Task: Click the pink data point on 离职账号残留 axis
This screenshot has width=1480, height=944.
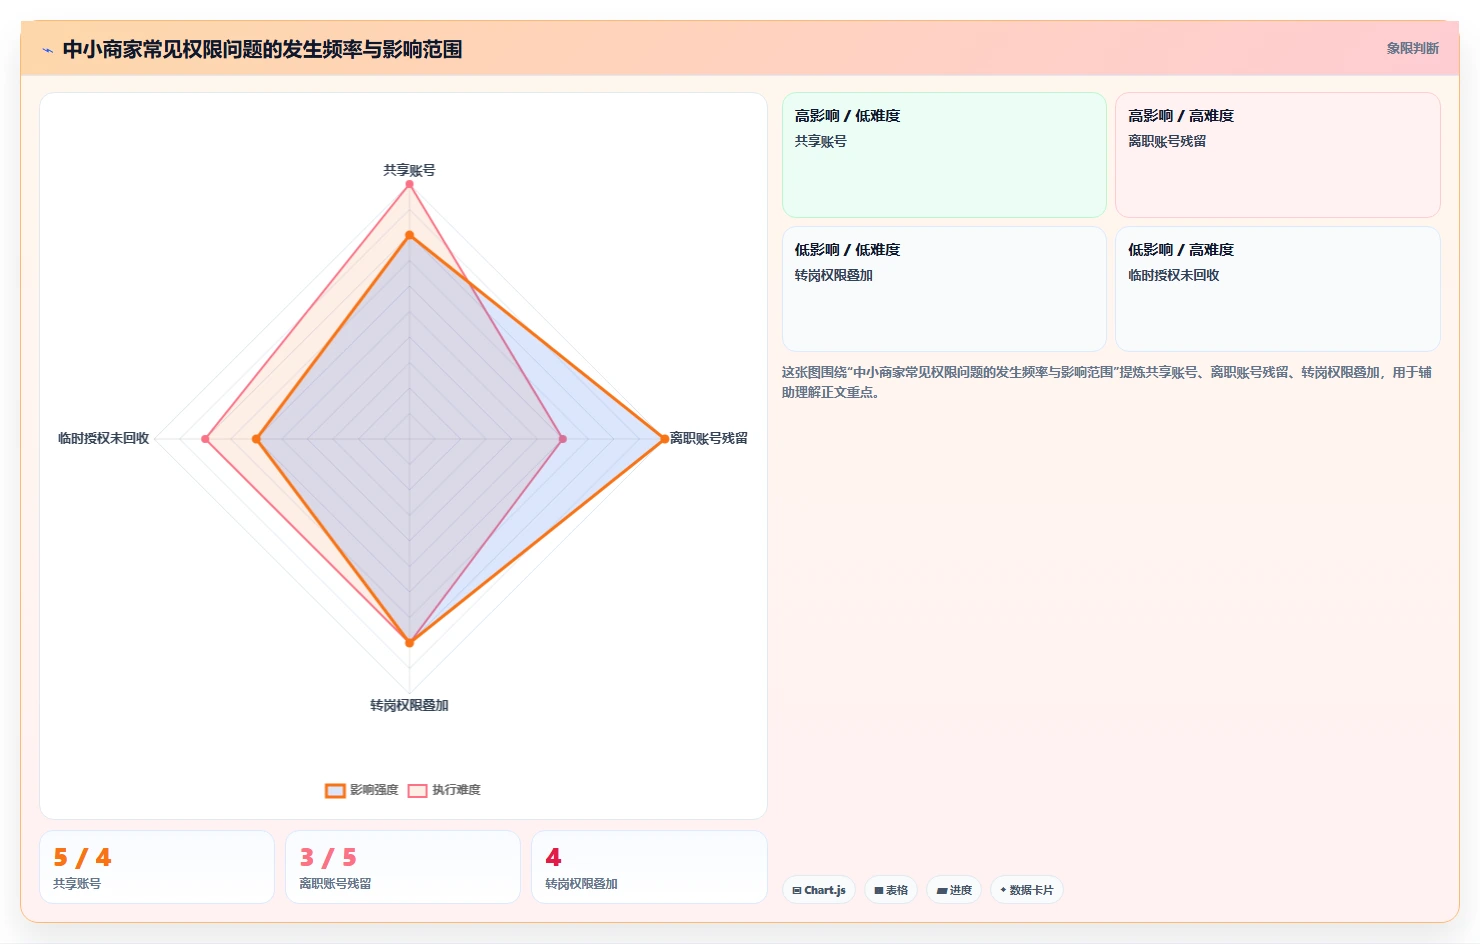Action: coord(562,439)
